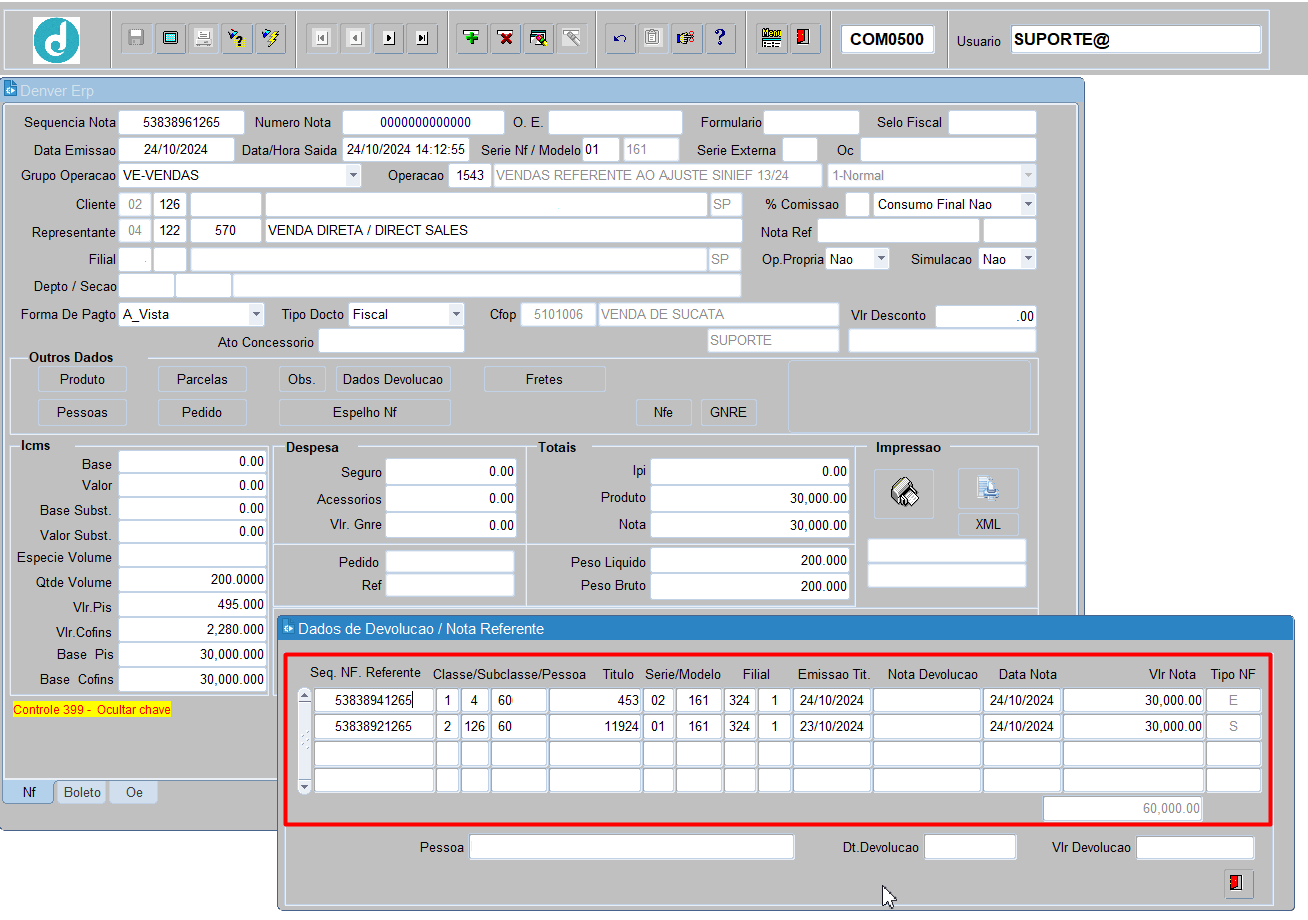The width and height of the screenshot is (1308, 920).
Task: Go to the previous record
Action: click(x=355, y=39)
